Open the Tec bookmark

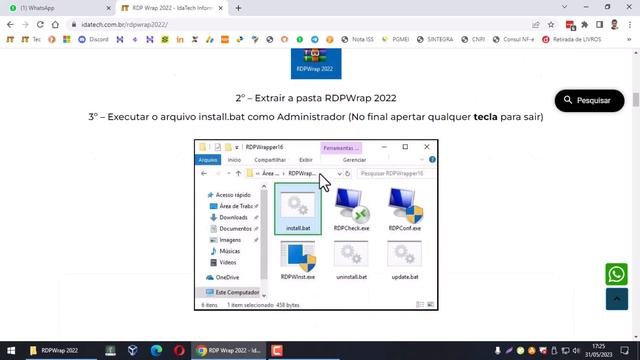pos(31,40)
